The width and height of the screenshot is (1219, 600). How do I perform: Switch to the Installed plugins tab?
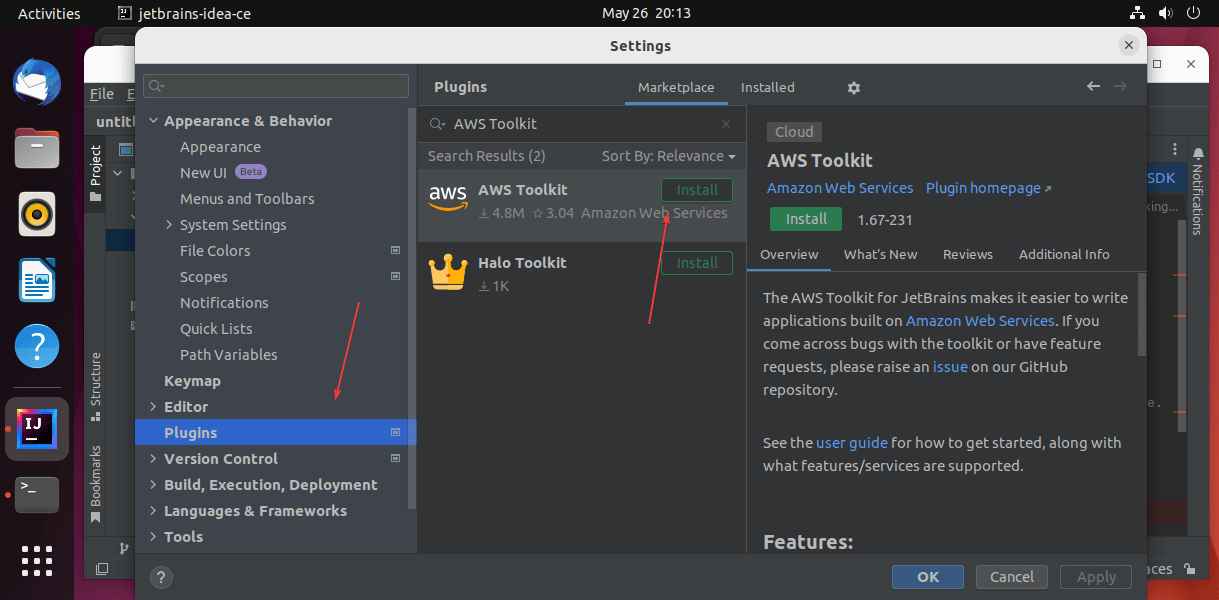point(768,87)
